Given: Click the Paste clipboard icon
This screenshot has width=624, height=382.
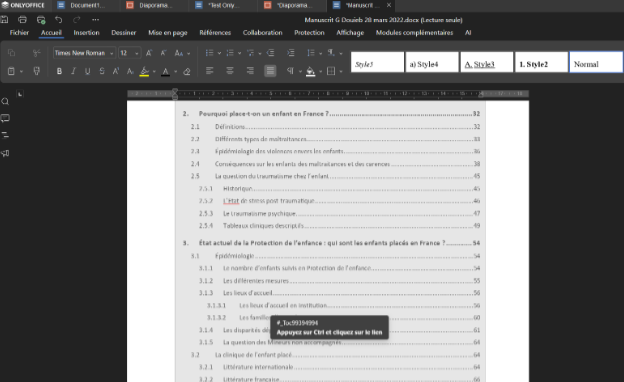Looking at the screenshot, I should tap(11, 71).
